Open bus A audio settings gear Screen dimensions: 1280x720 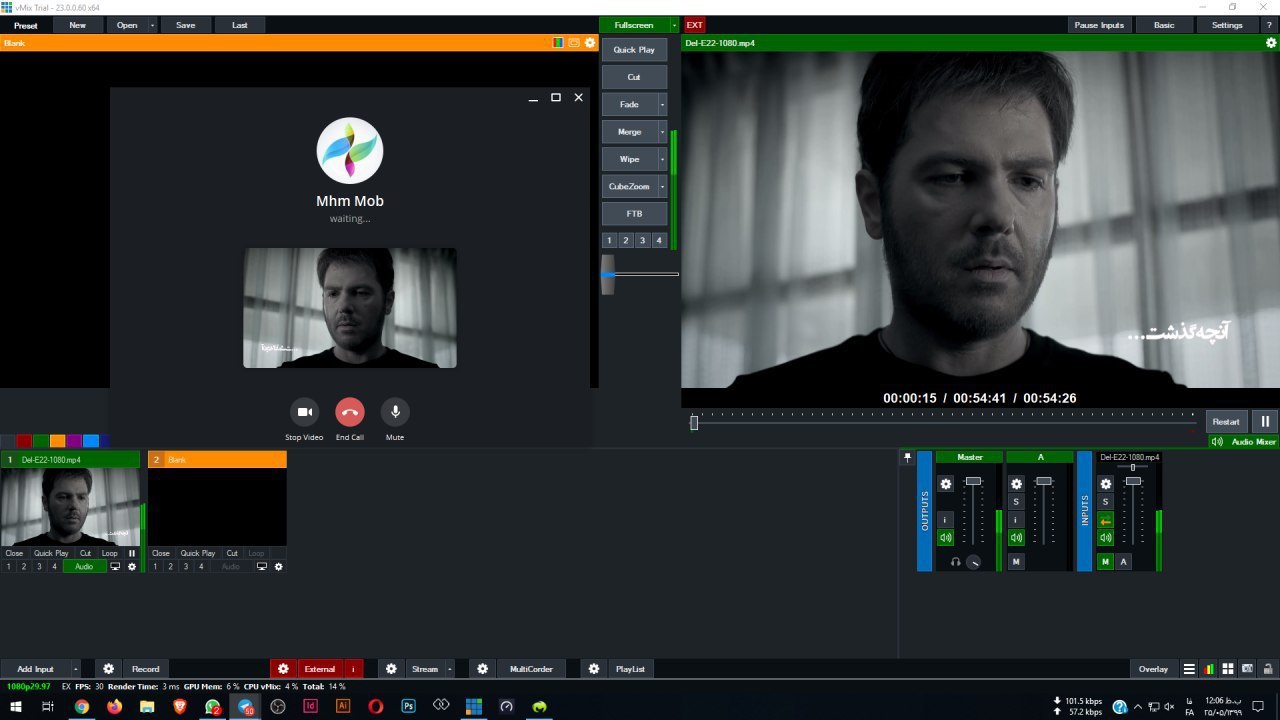coord(1016,484)
